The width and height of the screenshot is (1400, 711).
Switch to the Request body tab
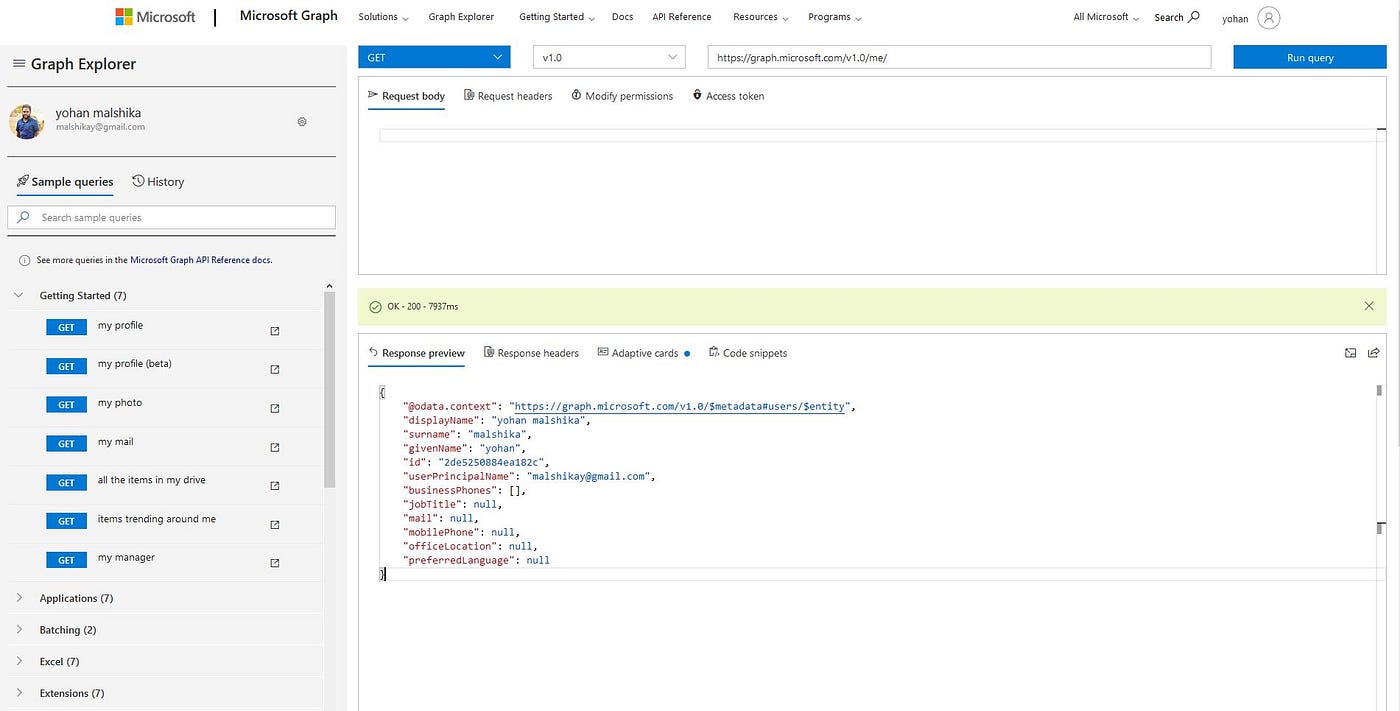[x=407, y=96]
